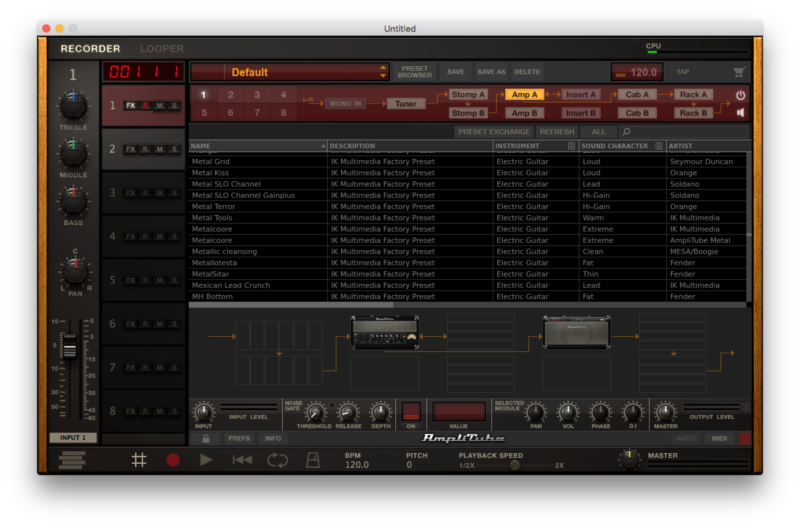801x528 pixels.
Task: Click the track 1 volume fader
Action: point(69,347)
